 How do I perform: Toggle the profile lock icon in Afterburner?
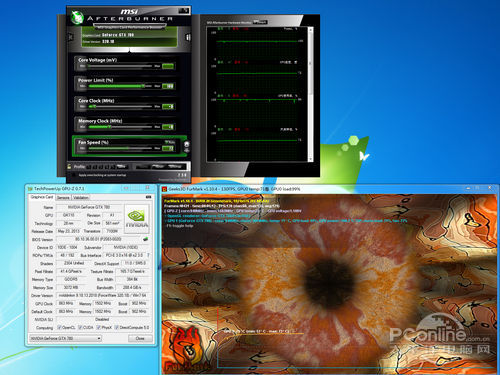coord(69,166)
